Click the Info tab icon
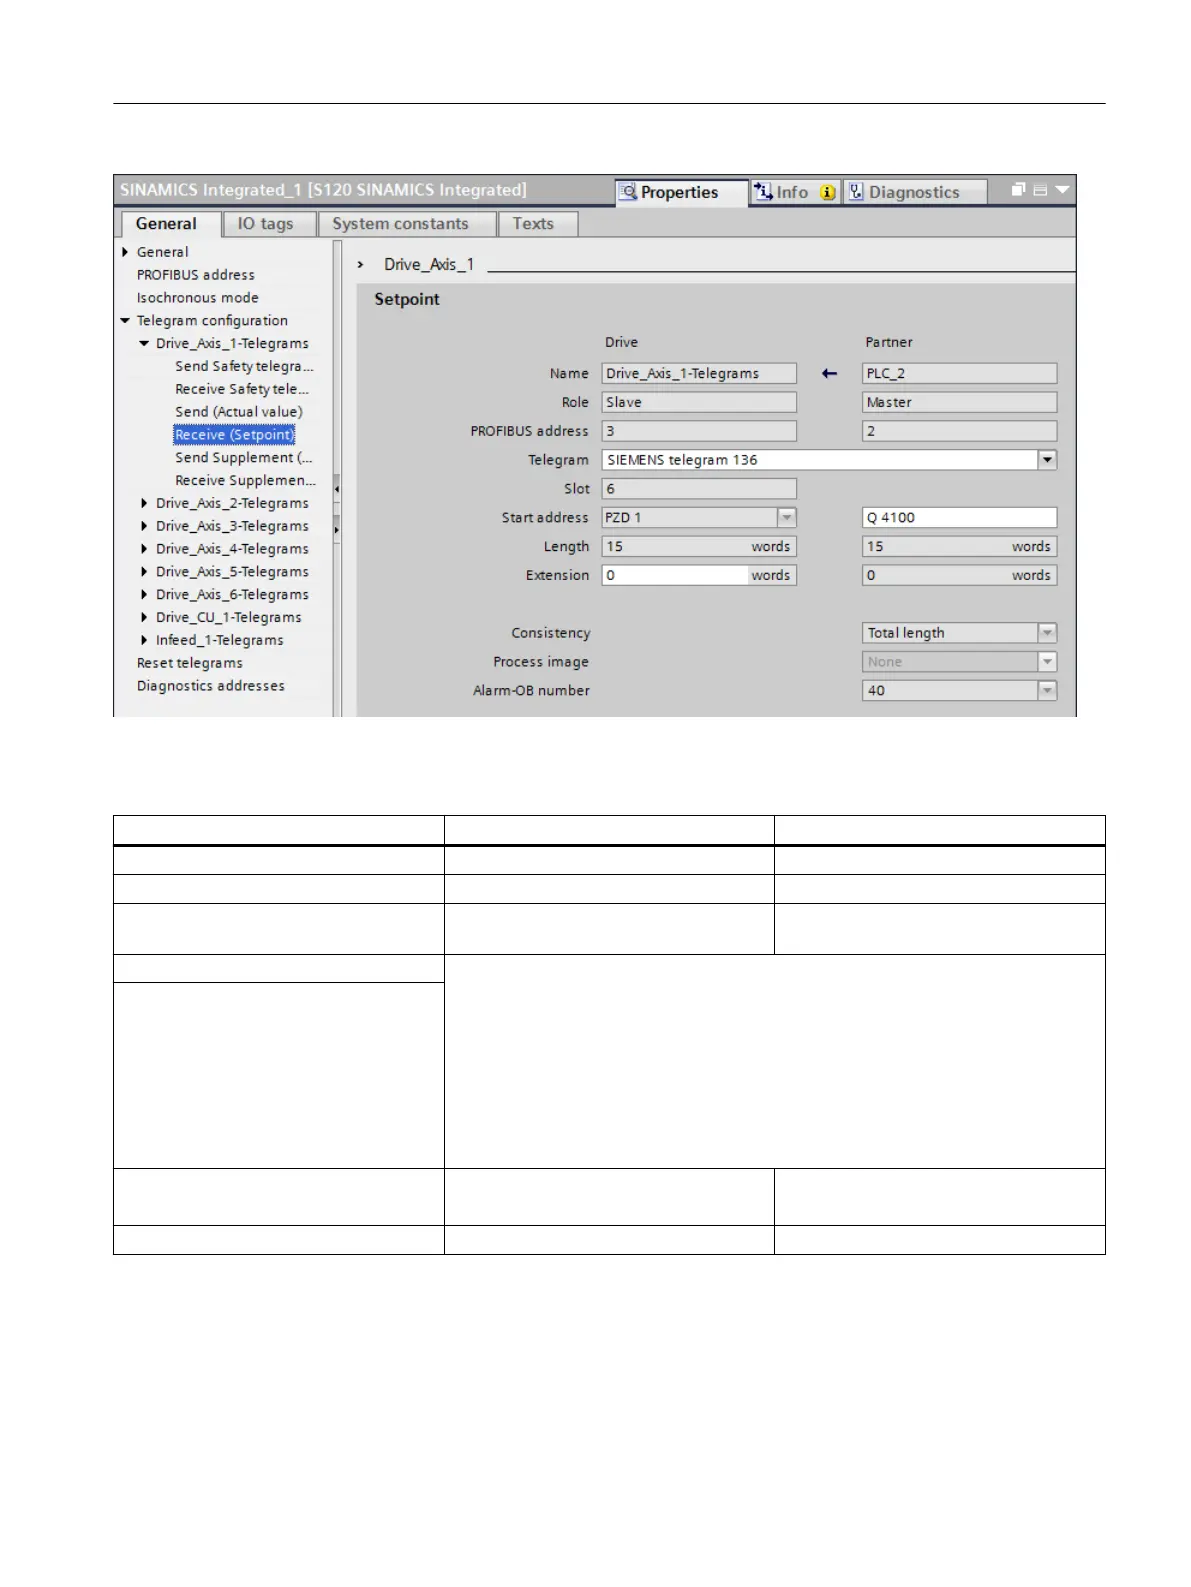This screenshot has width=1191, height=1587. (764, 191)
